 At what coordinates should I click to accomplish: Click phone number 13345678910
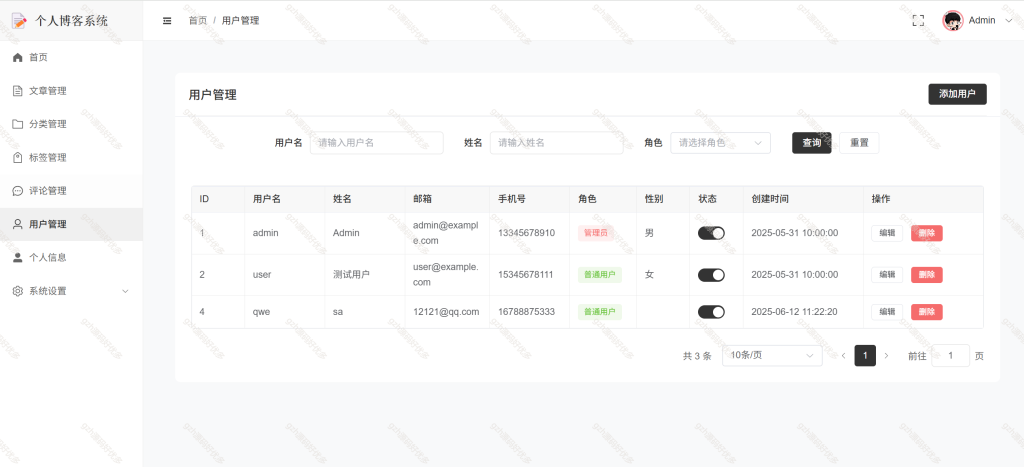coord(526,233)
